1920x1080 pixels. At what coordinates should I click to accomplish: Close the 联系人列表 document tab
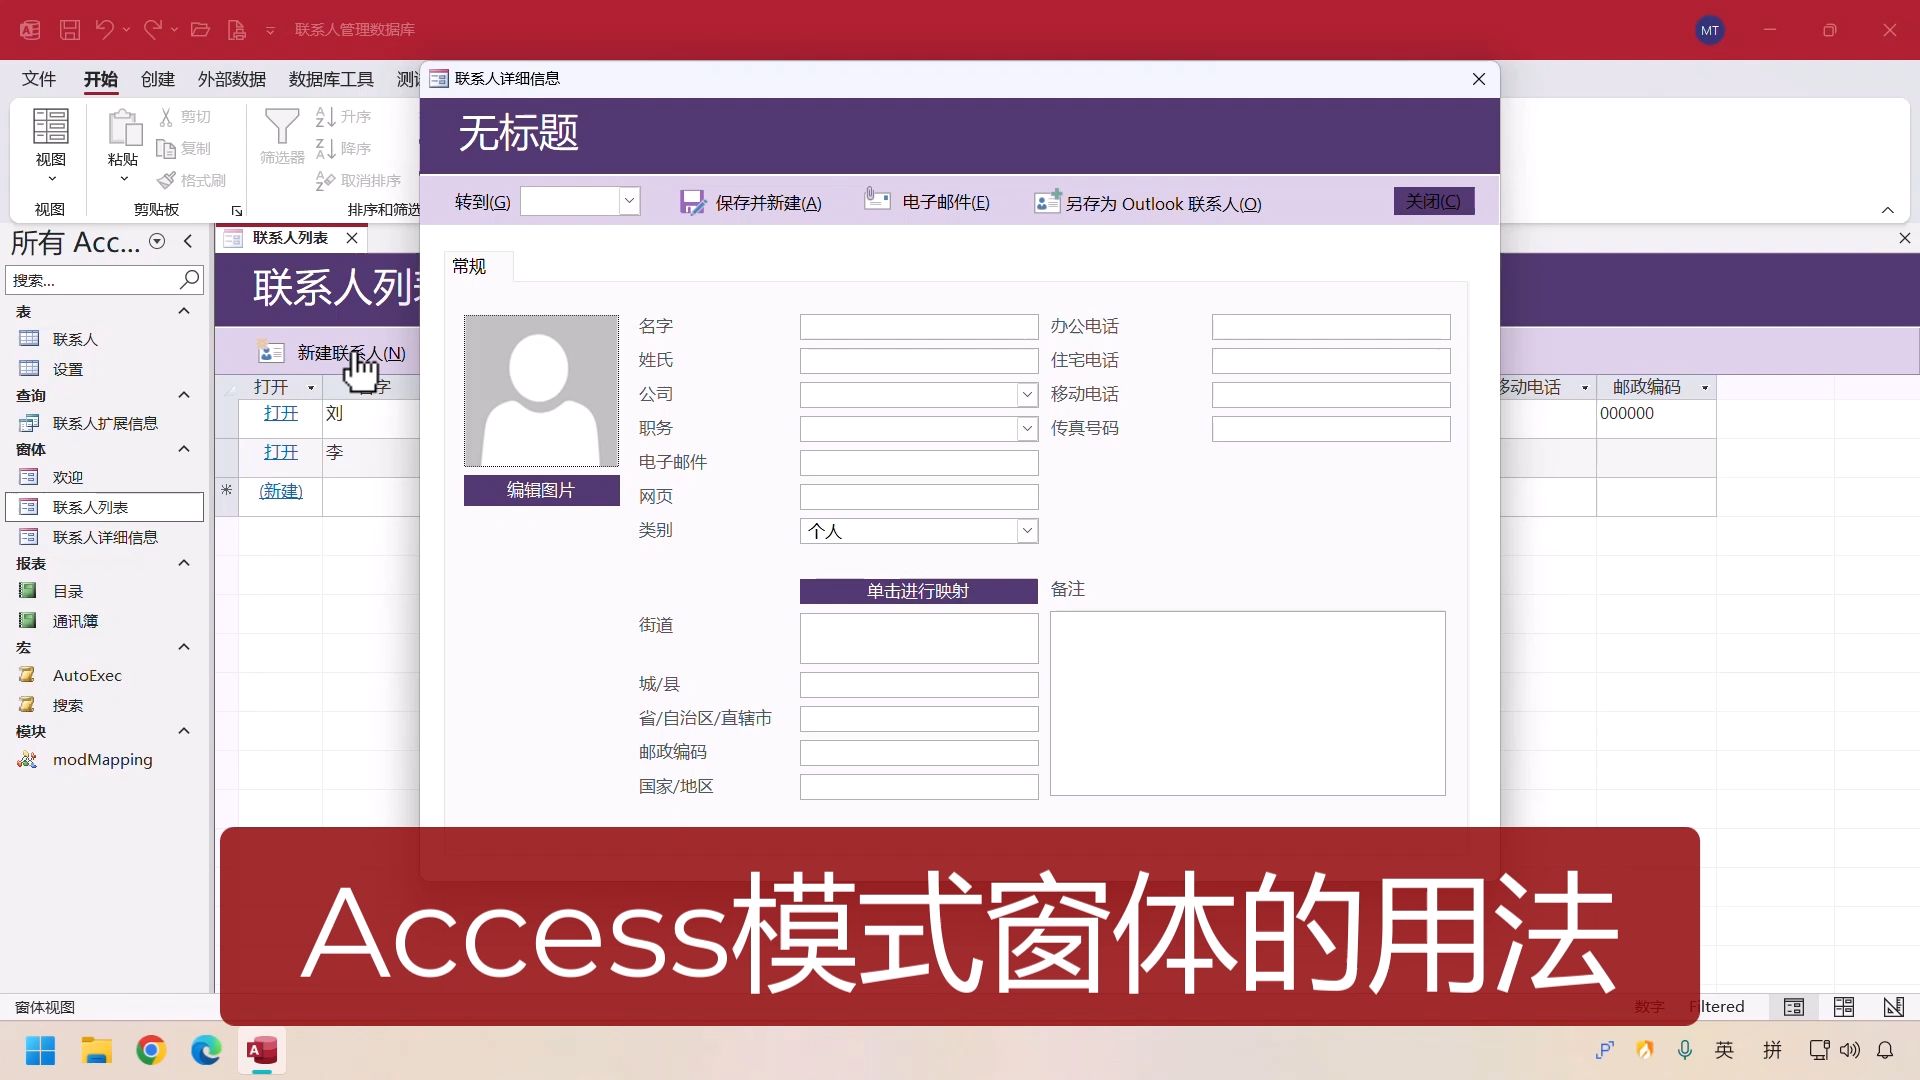pos(352,238)
